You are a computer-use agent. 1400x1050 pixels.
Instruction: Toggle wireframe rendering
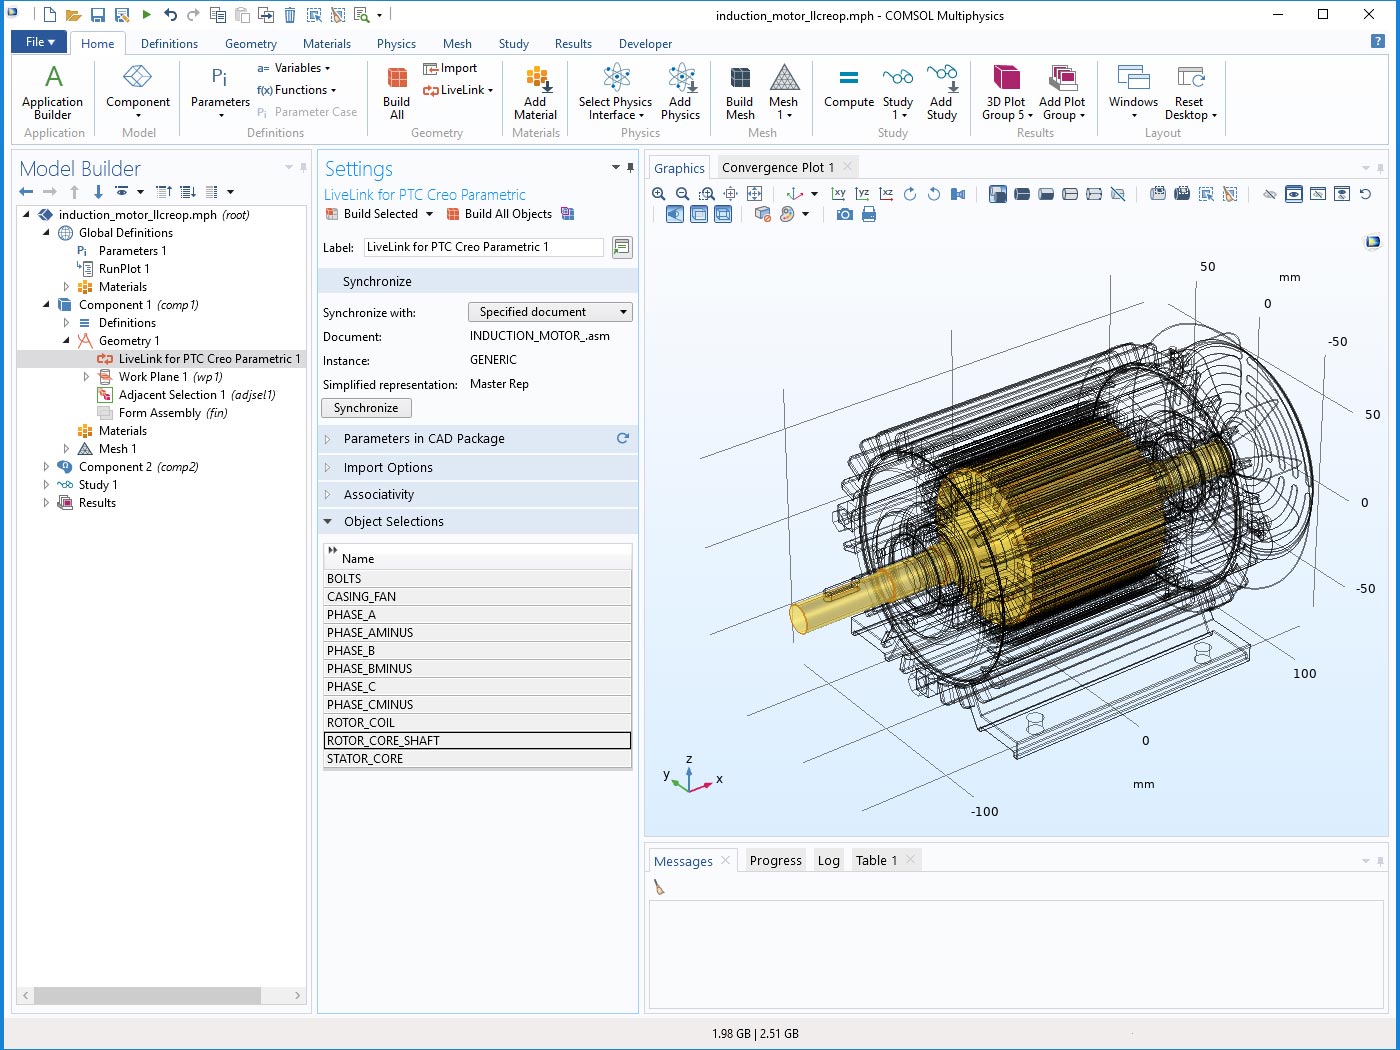point(723,214)
